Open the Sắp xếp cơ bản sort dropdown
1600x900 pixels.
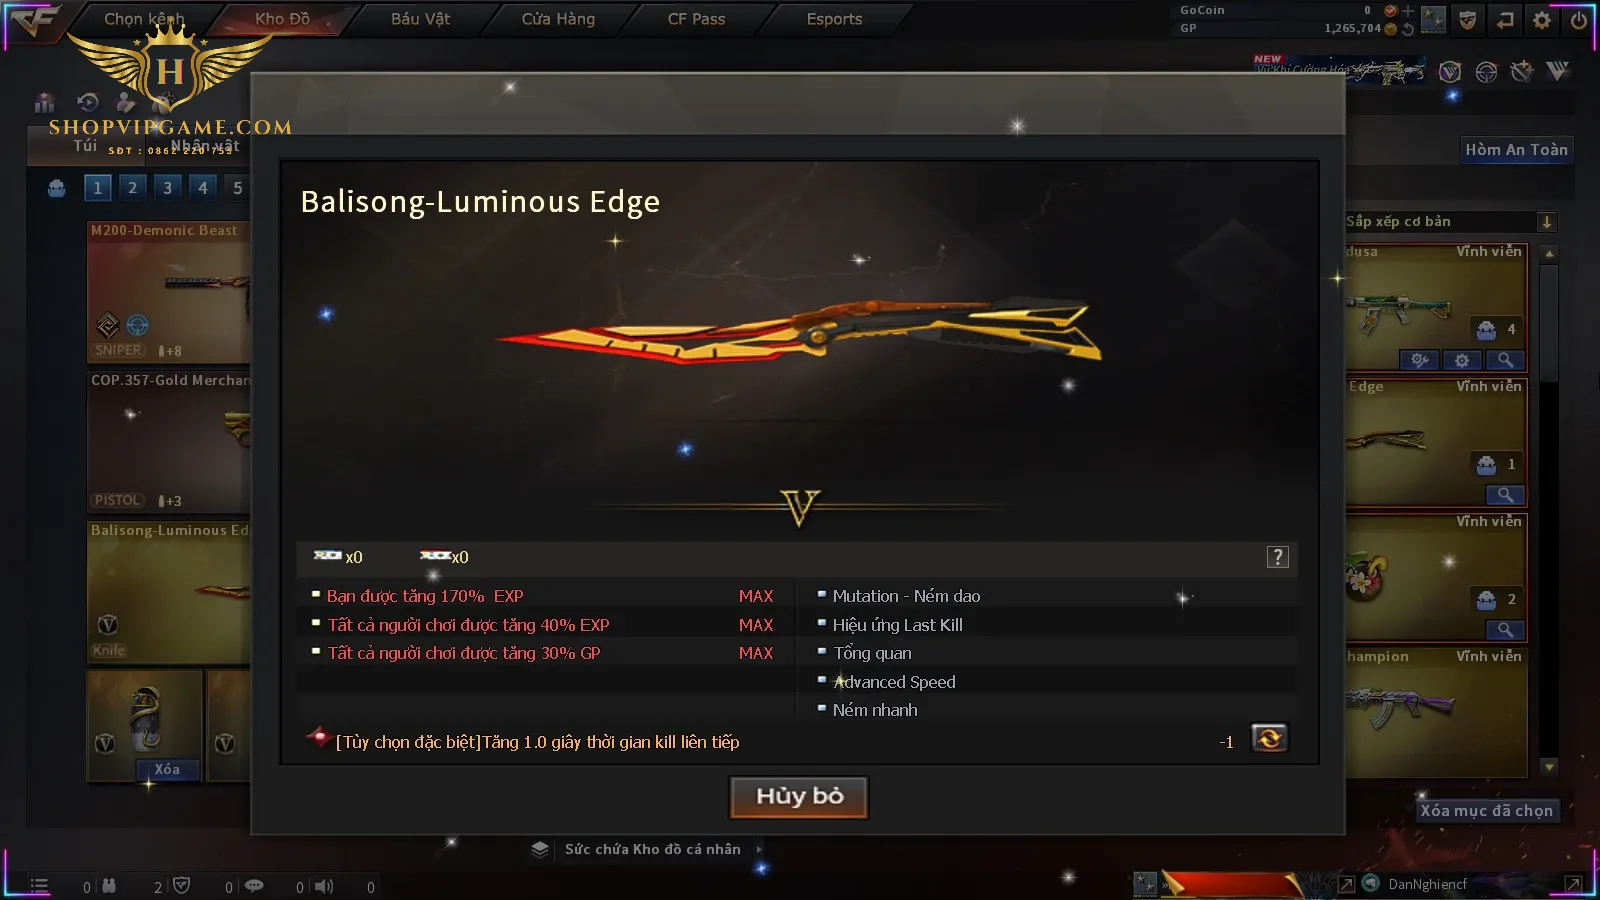pyautogui.click(x=1440, y=222)
